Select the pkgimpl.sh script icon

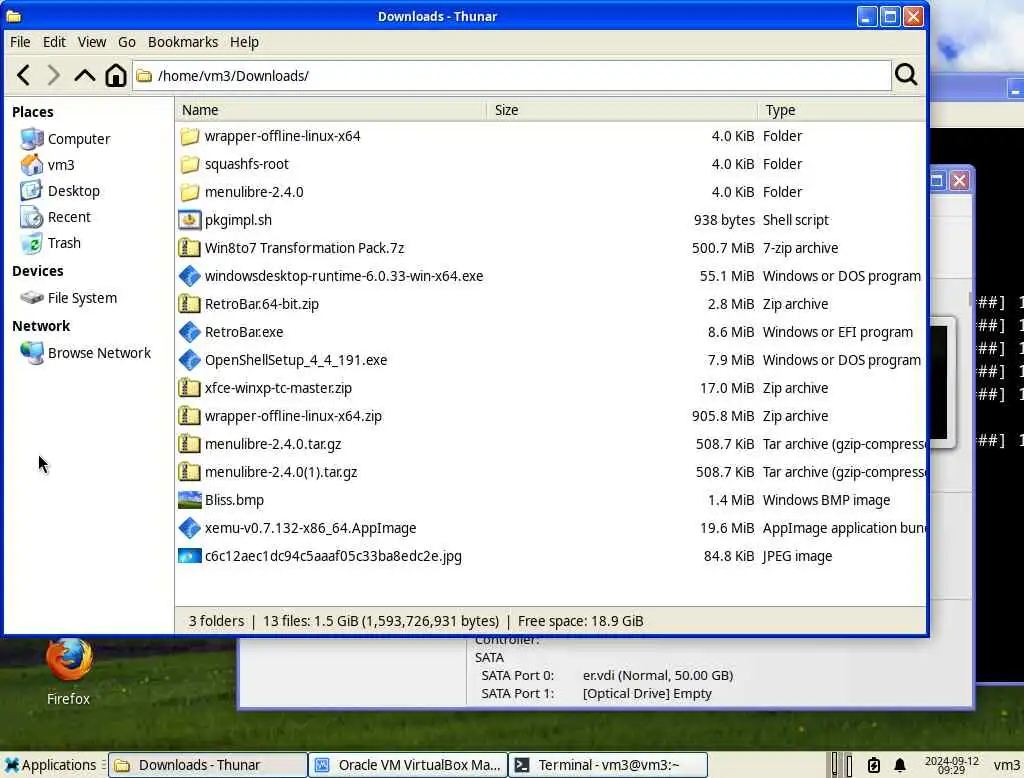(x=189, y=220)
